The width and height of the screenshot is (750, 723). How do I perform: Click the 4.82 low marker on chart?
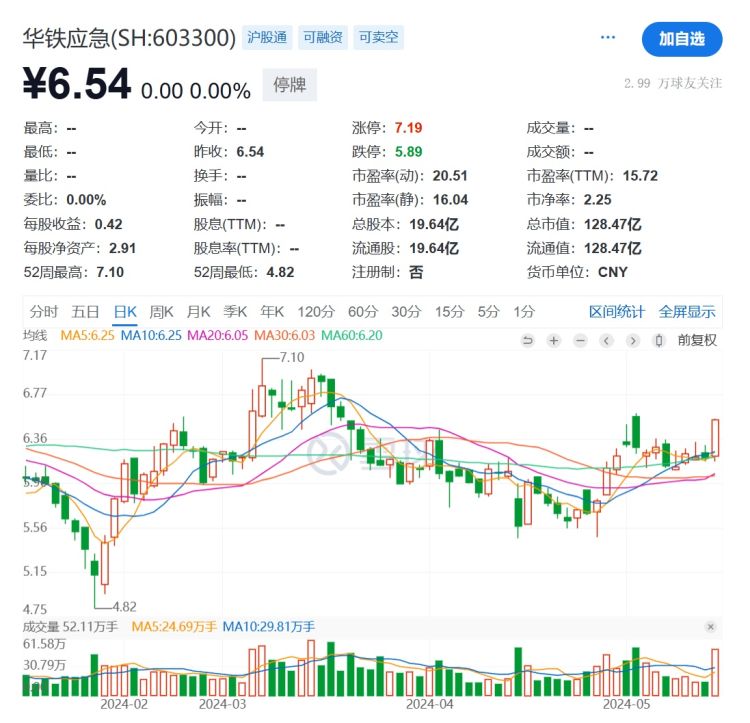(124, 607)
